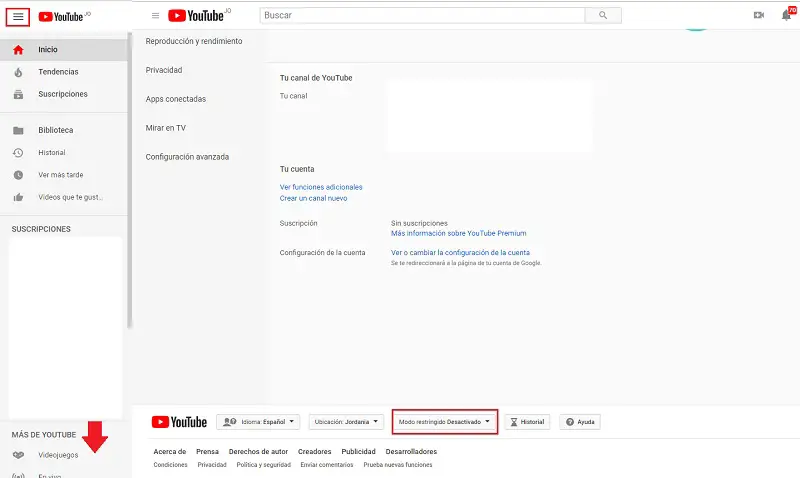Screen dimensions: 800x478
Task: Click the Prensa footer link
Action: (208, 451)
